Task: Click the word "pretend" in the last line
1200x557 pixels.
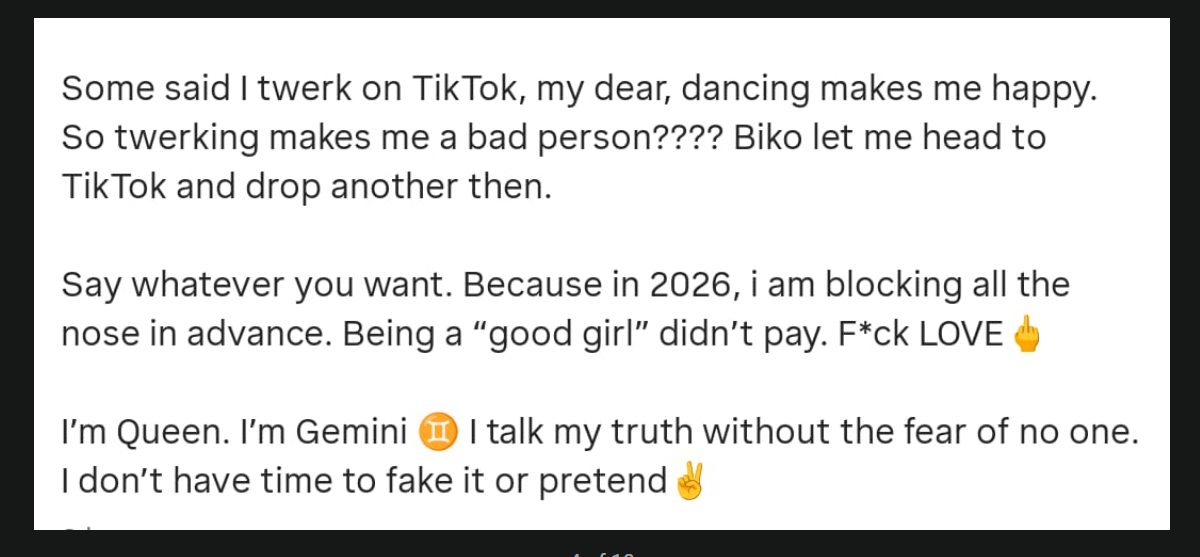Action: 603,481
